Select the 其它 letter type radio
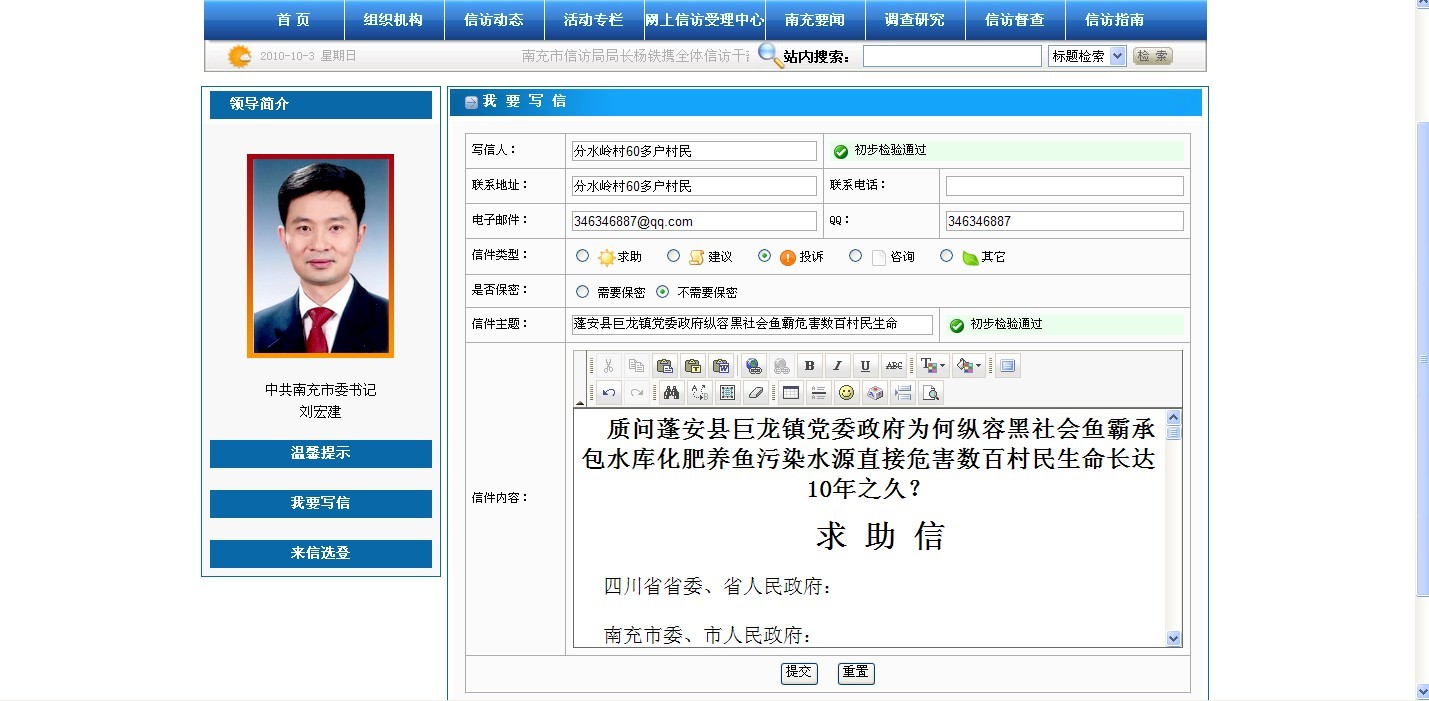 tap(947, 256)
